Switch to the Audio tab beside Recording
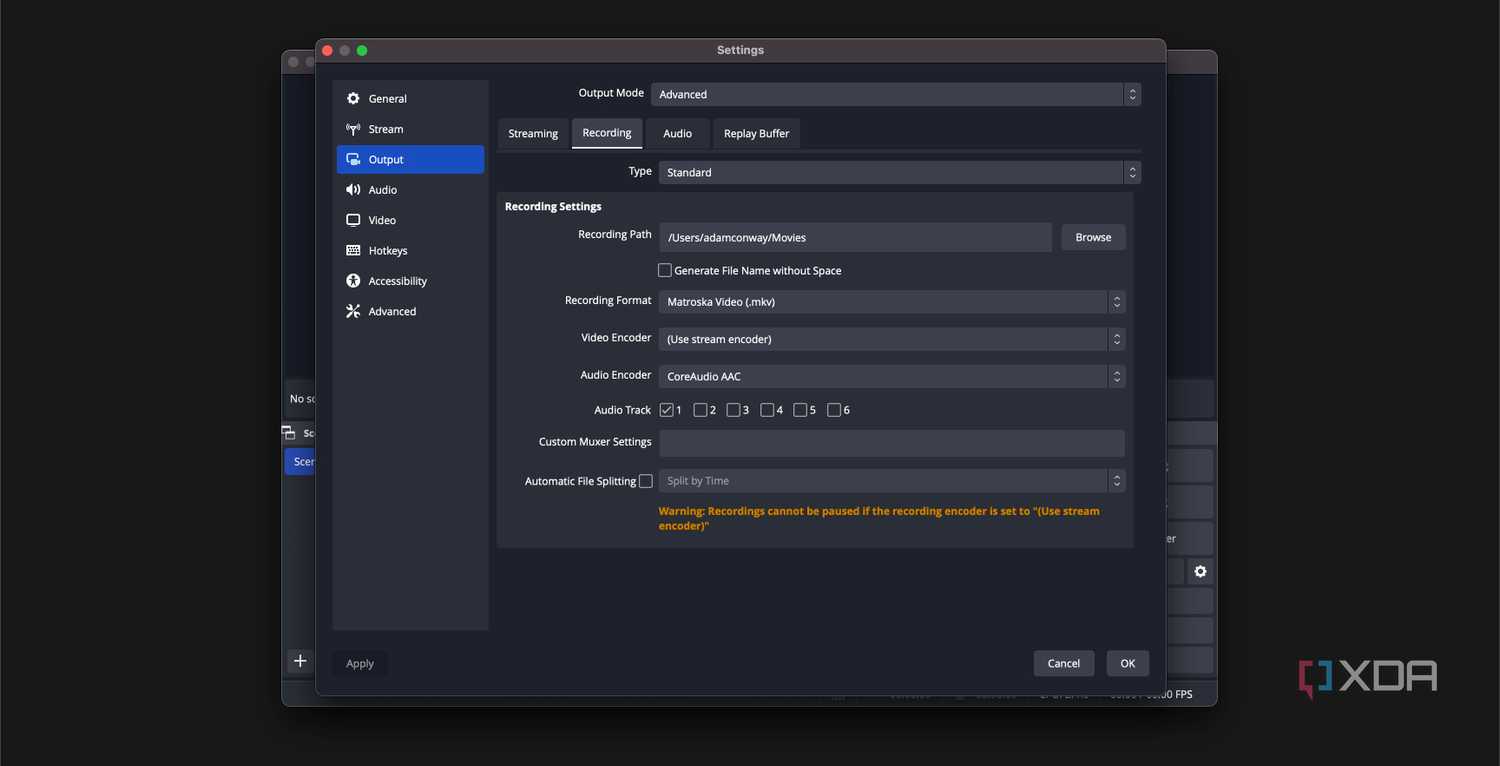 tap(678, 134)
